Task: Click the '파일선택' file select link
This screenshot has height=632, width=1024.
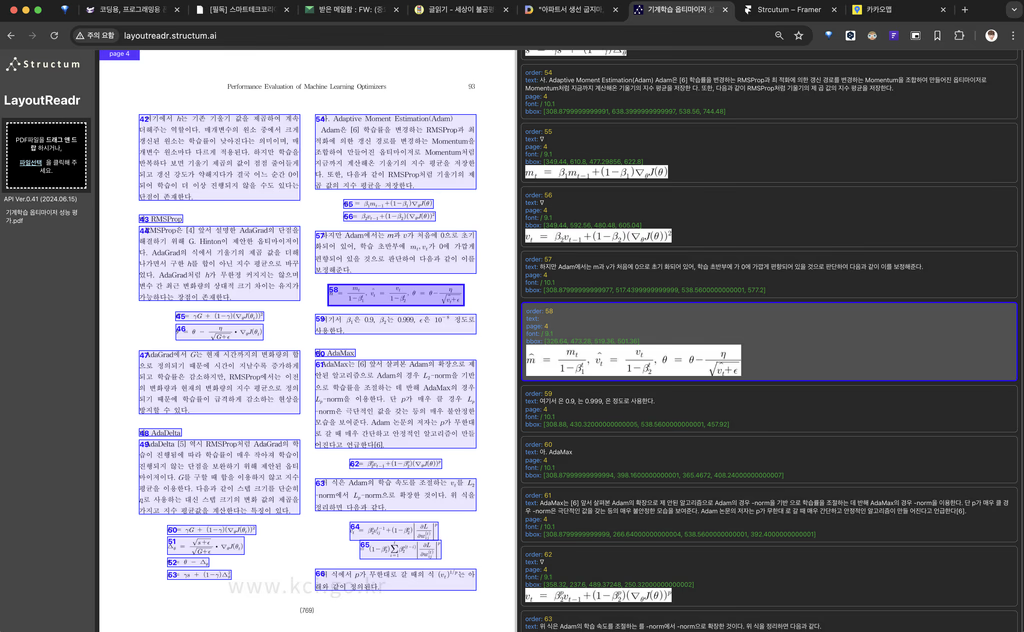Action: [30, 162]
